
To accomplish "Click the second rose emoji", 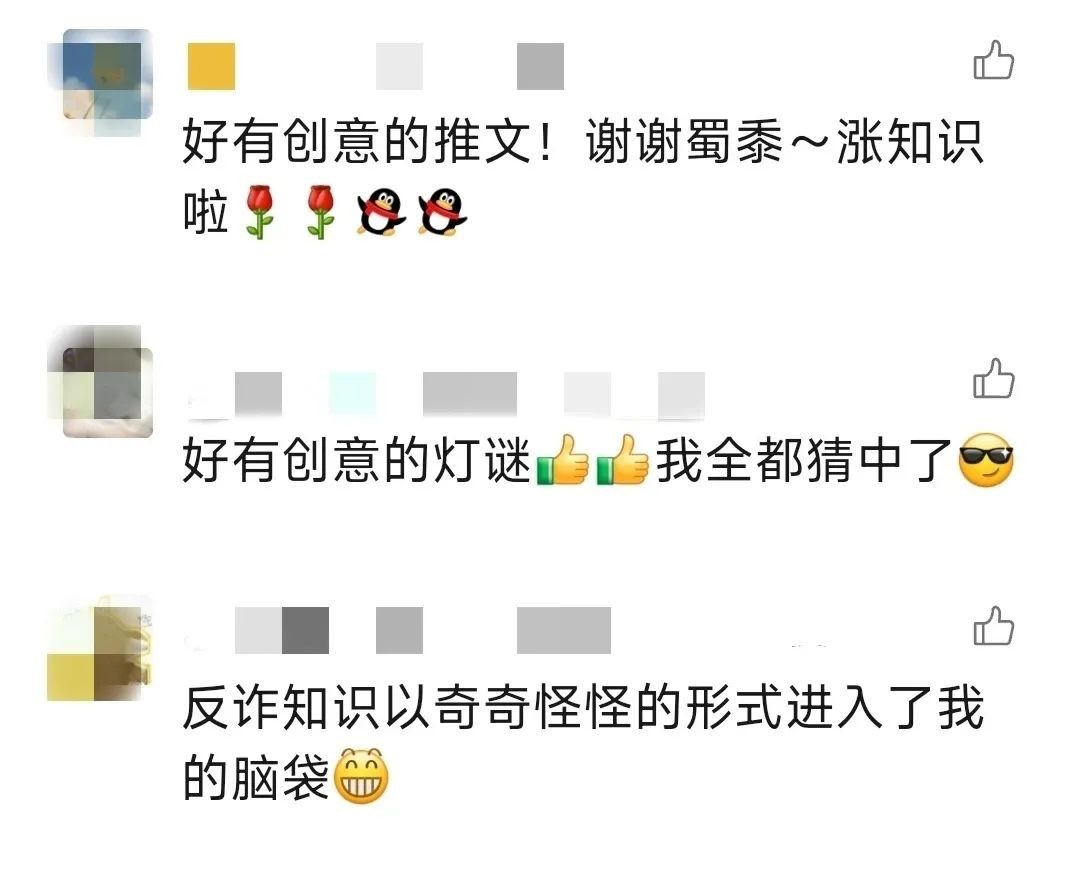I will pyautogui.click(x=320, y=211).
